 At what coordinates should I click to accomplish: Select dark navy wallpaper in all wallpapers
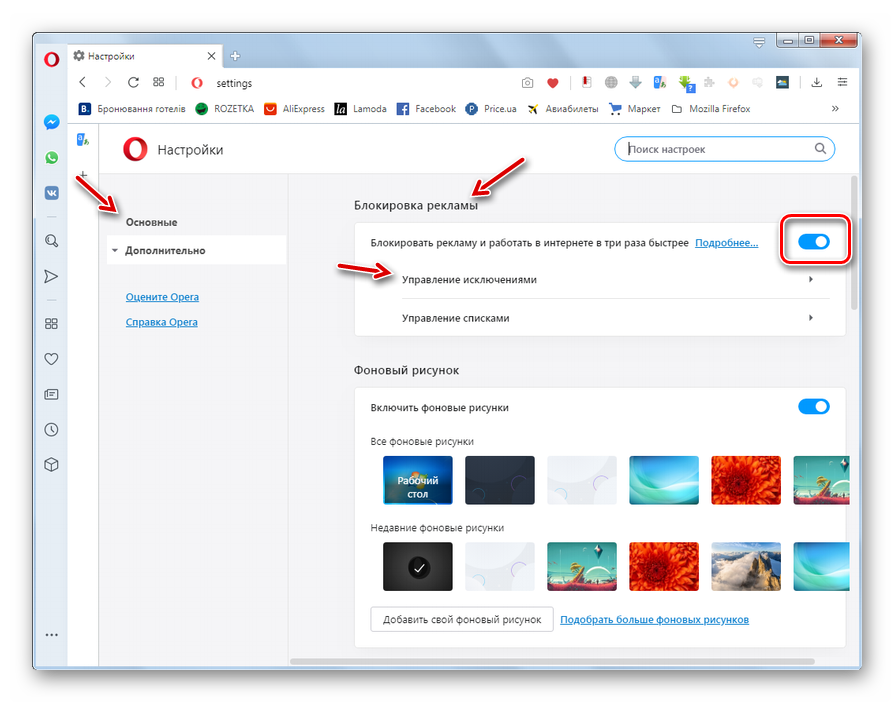500,480
